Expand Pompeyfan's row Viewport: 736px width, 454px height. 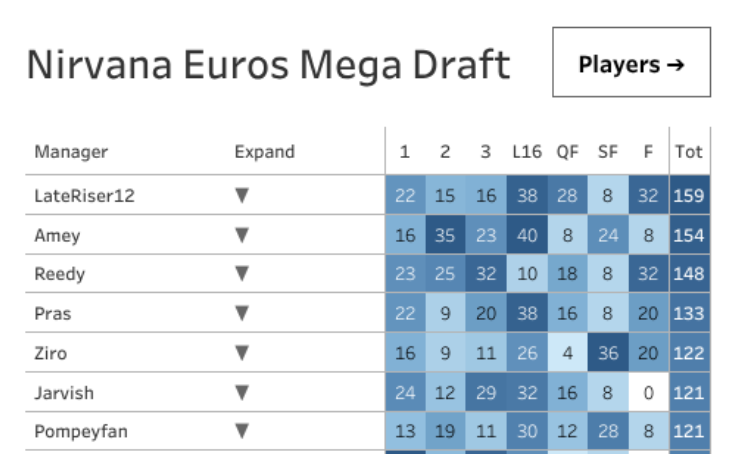point(241,431)
